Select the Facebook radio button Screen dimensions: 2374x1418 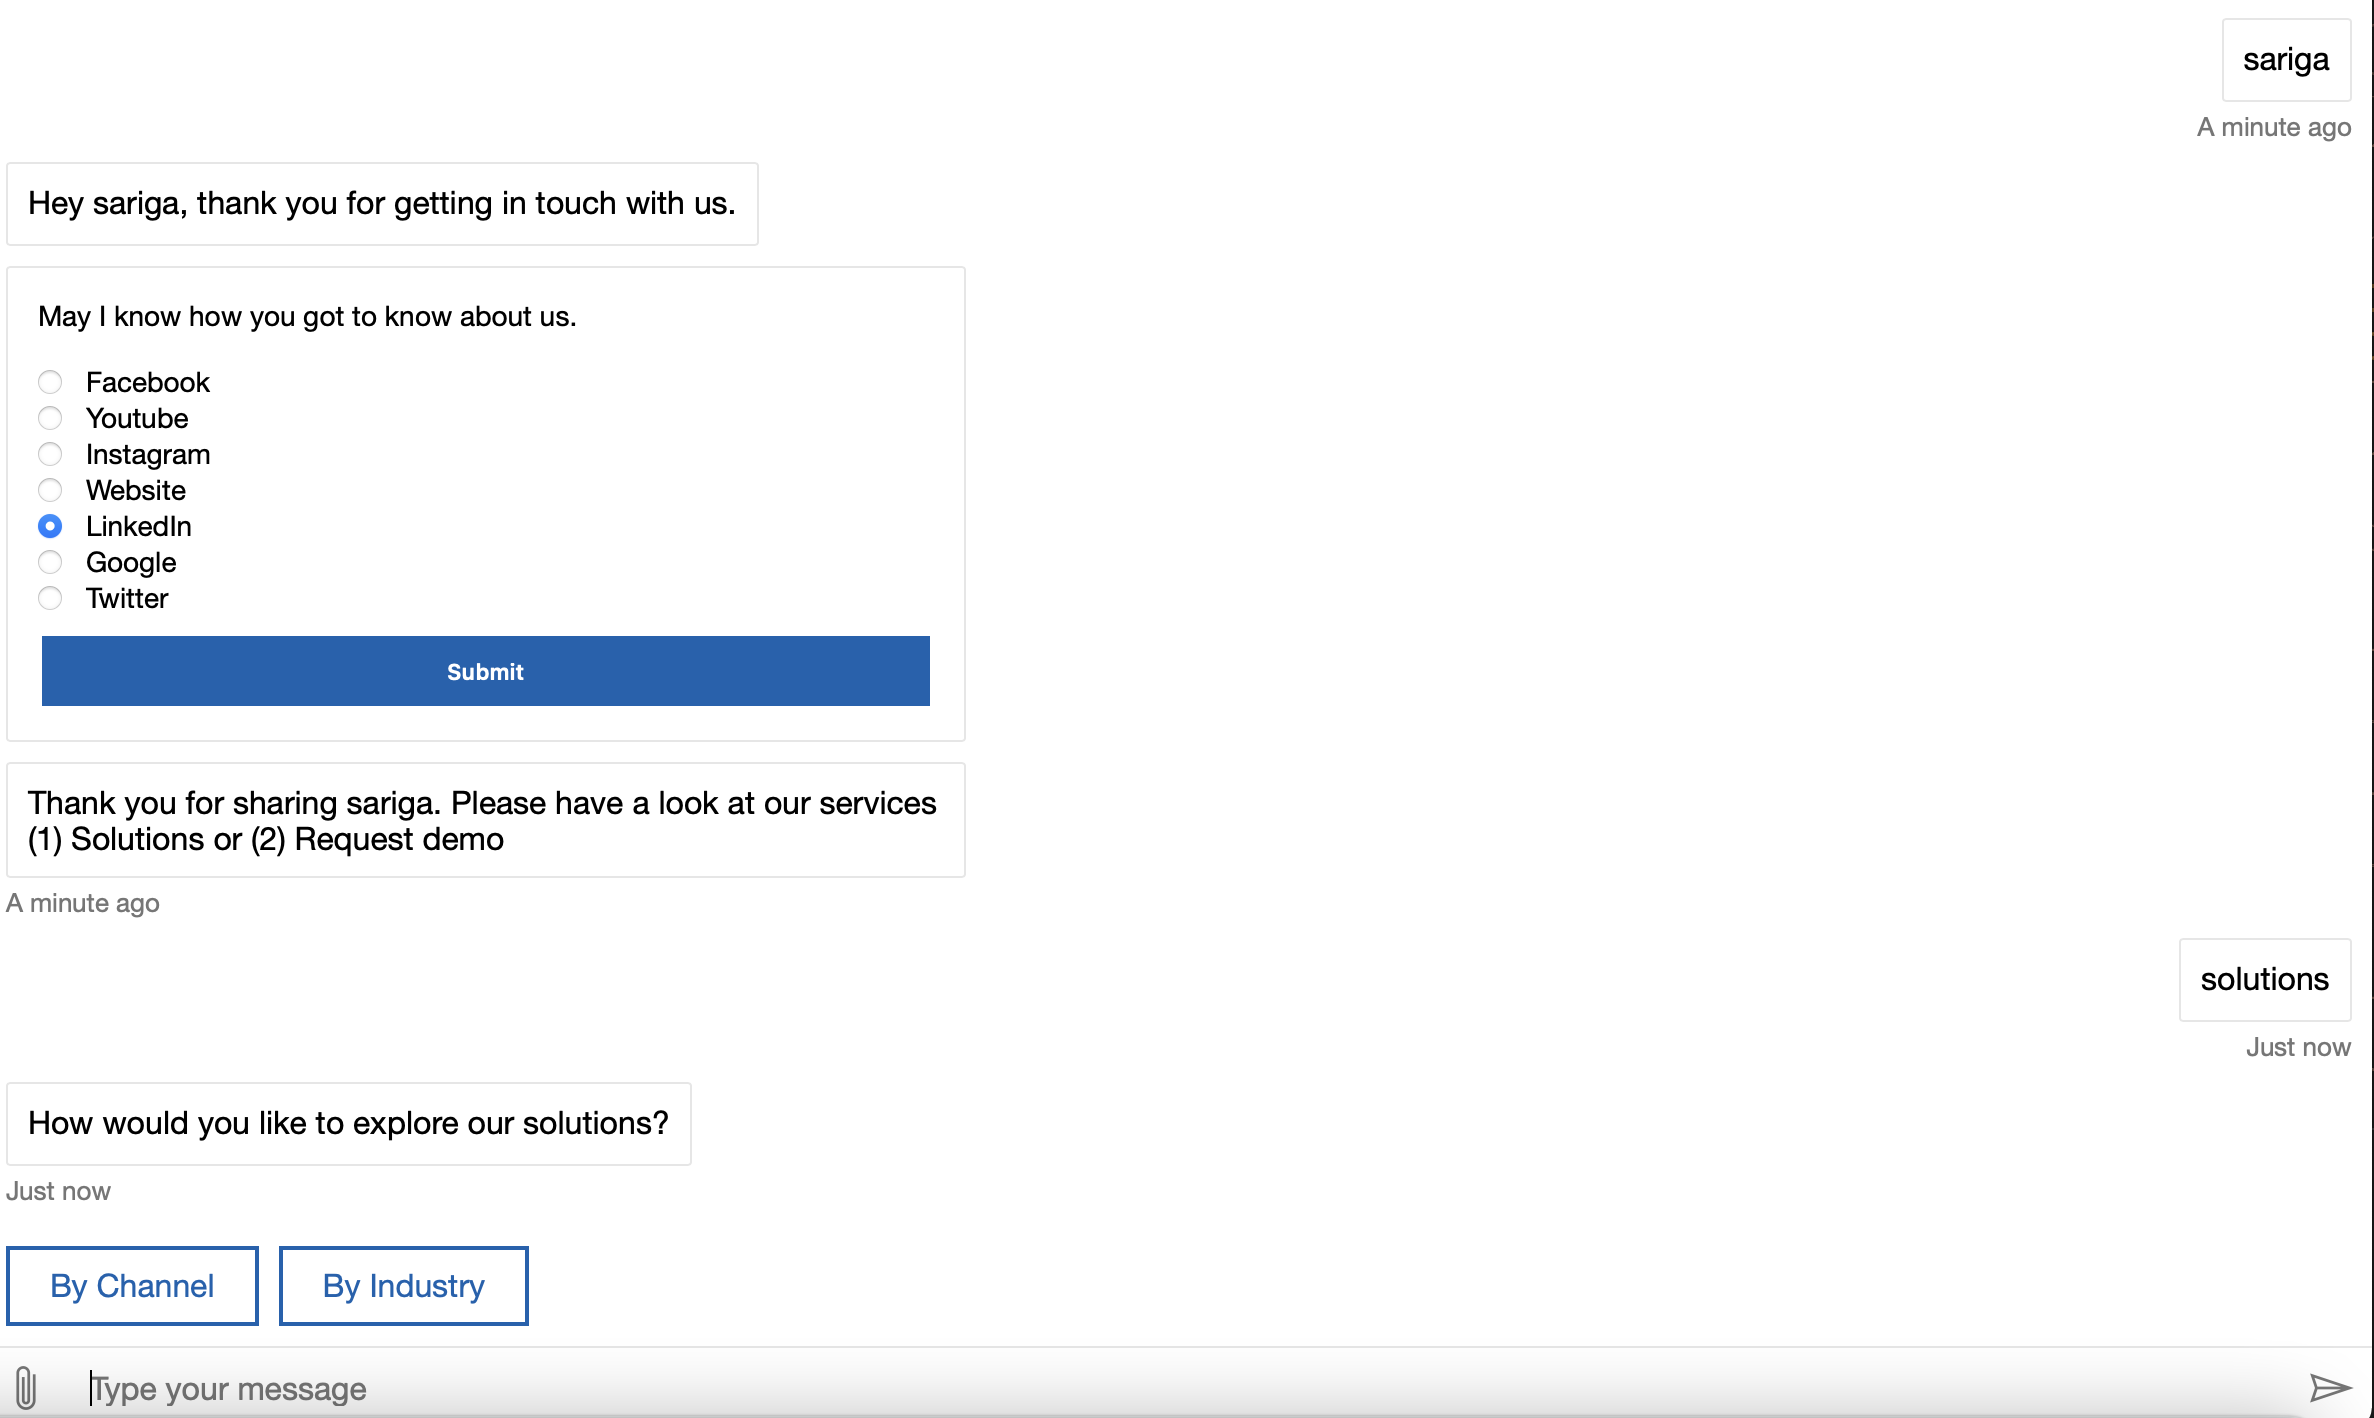(x=52, y=382)
